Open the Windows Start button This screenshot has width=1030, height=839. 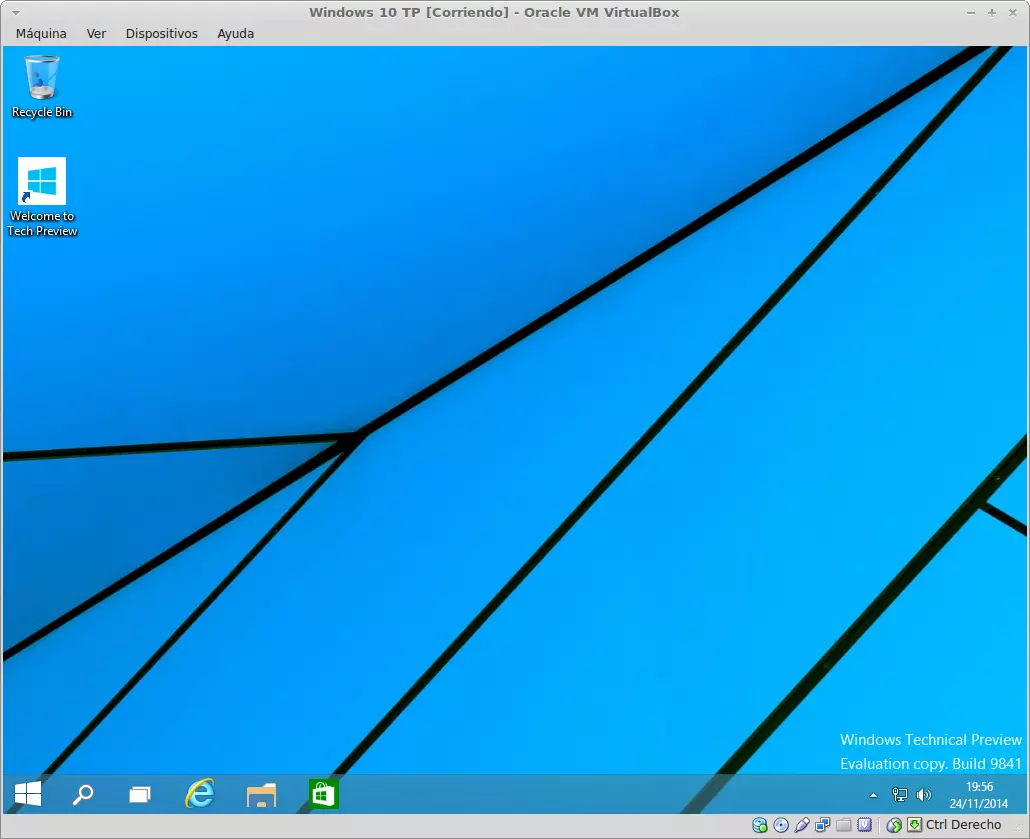click(x=27, y=795)
